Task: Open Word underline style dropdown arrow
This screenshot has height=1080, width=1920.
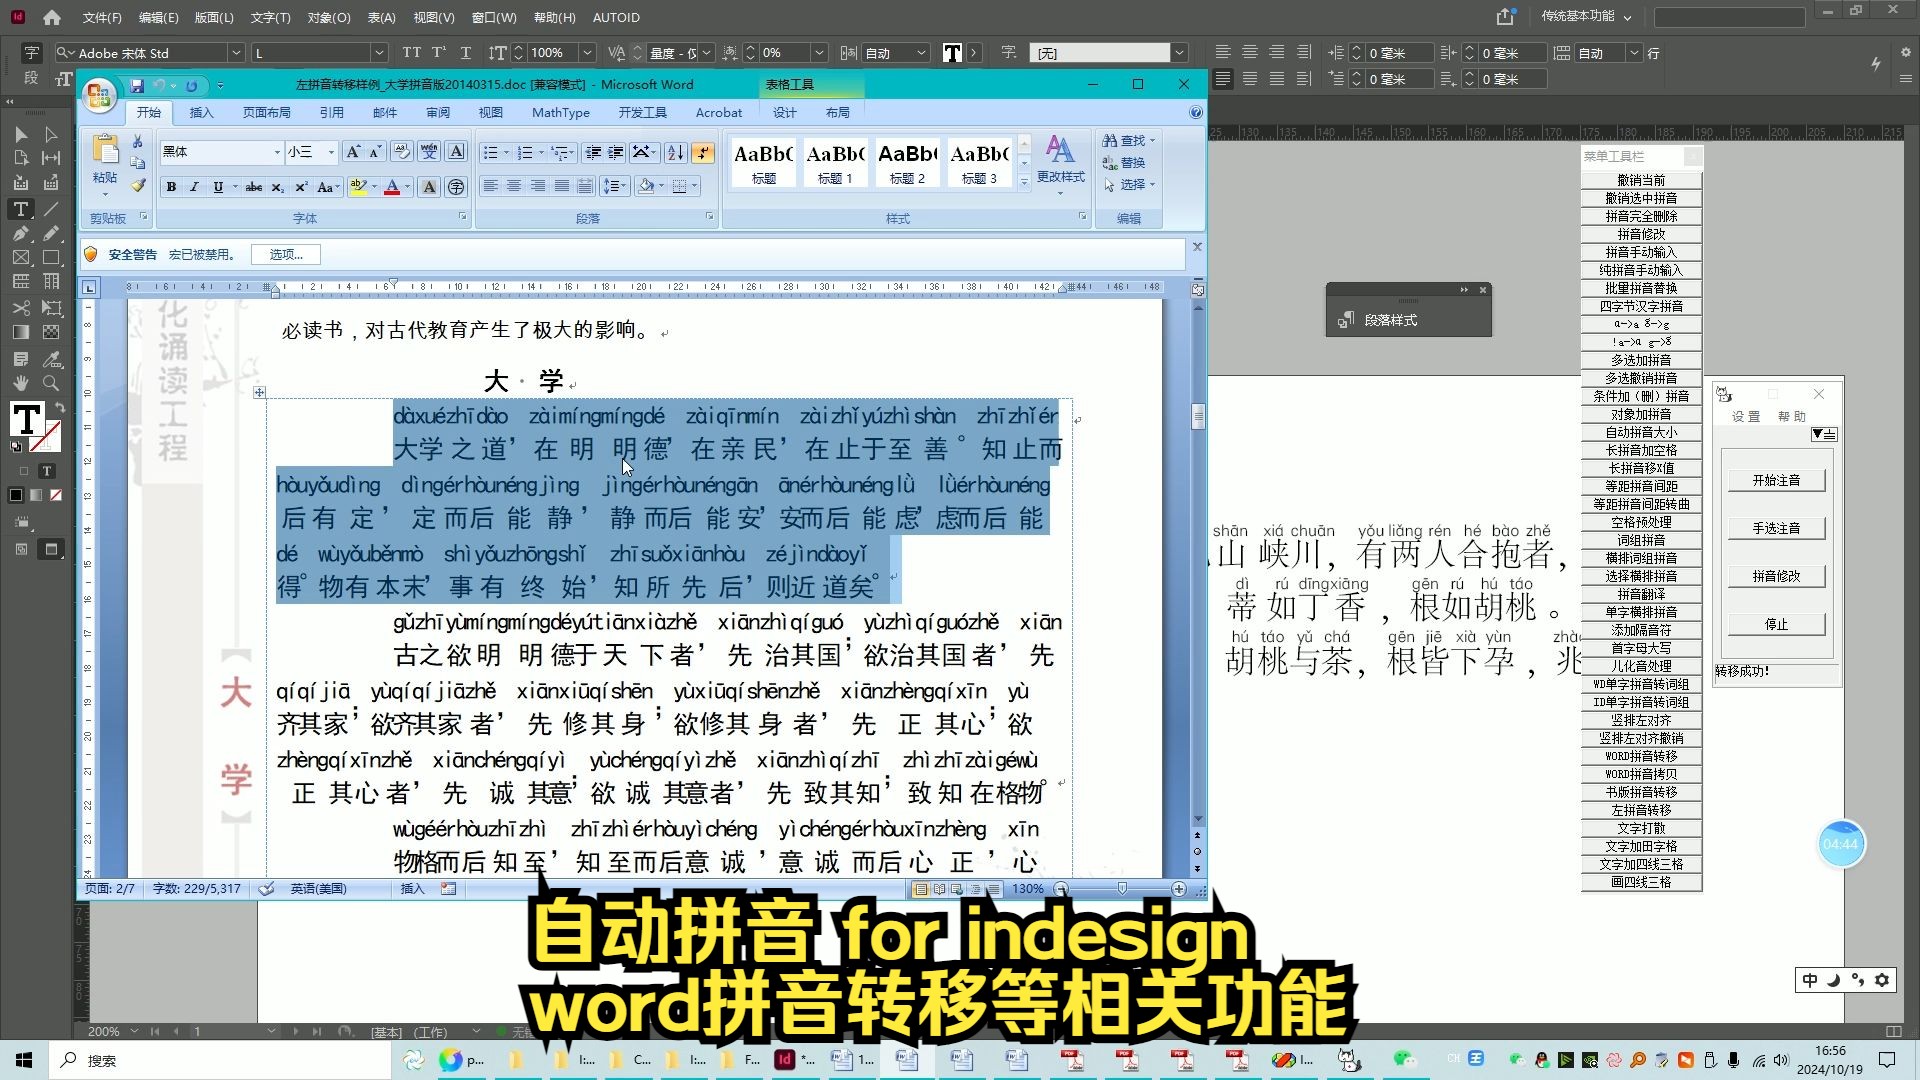Action: [235, 187]
